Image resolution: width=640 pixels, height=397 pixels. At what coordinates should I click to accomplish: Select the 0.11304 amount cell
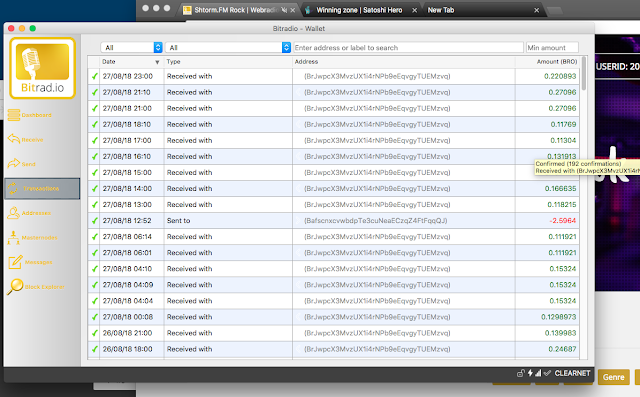(547, 140)
